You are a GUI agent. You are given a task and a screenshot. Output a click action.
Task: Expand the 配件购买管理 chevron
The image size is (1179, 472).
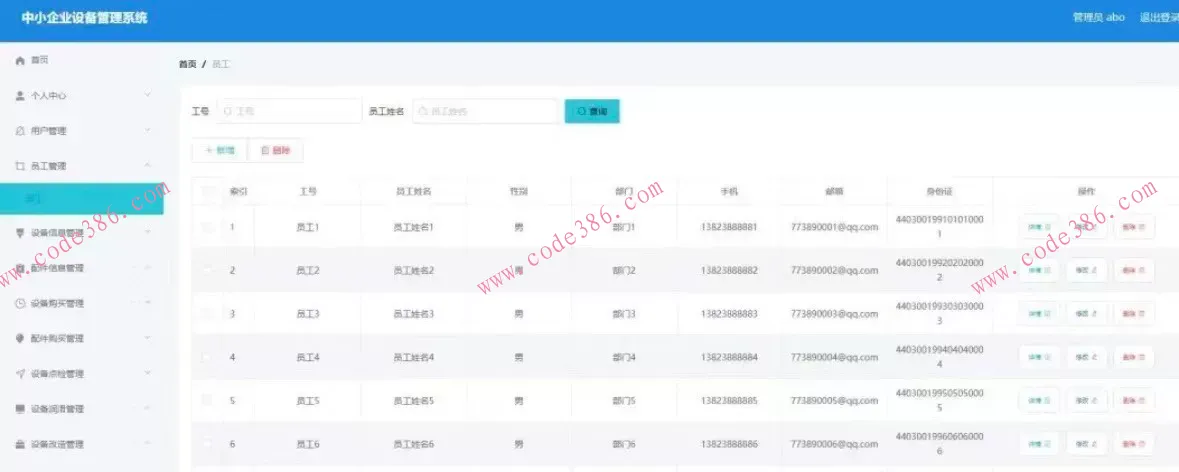(148, 338)
